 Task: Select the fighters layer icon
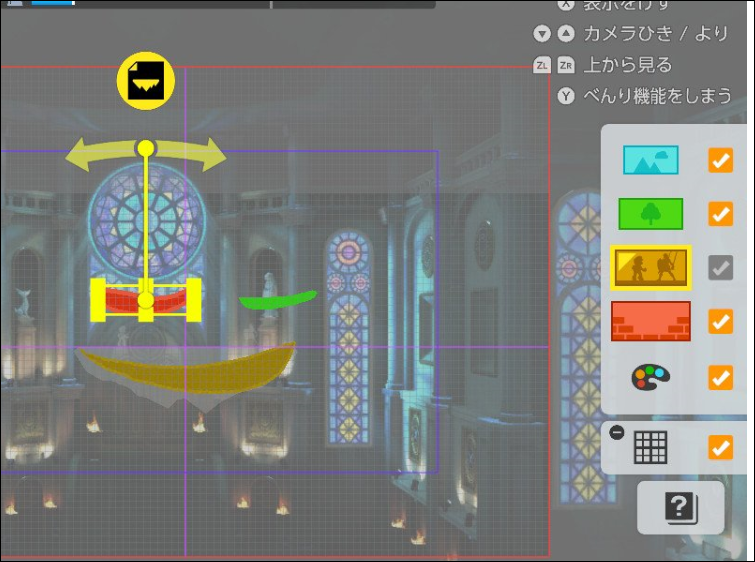(651, 267)
